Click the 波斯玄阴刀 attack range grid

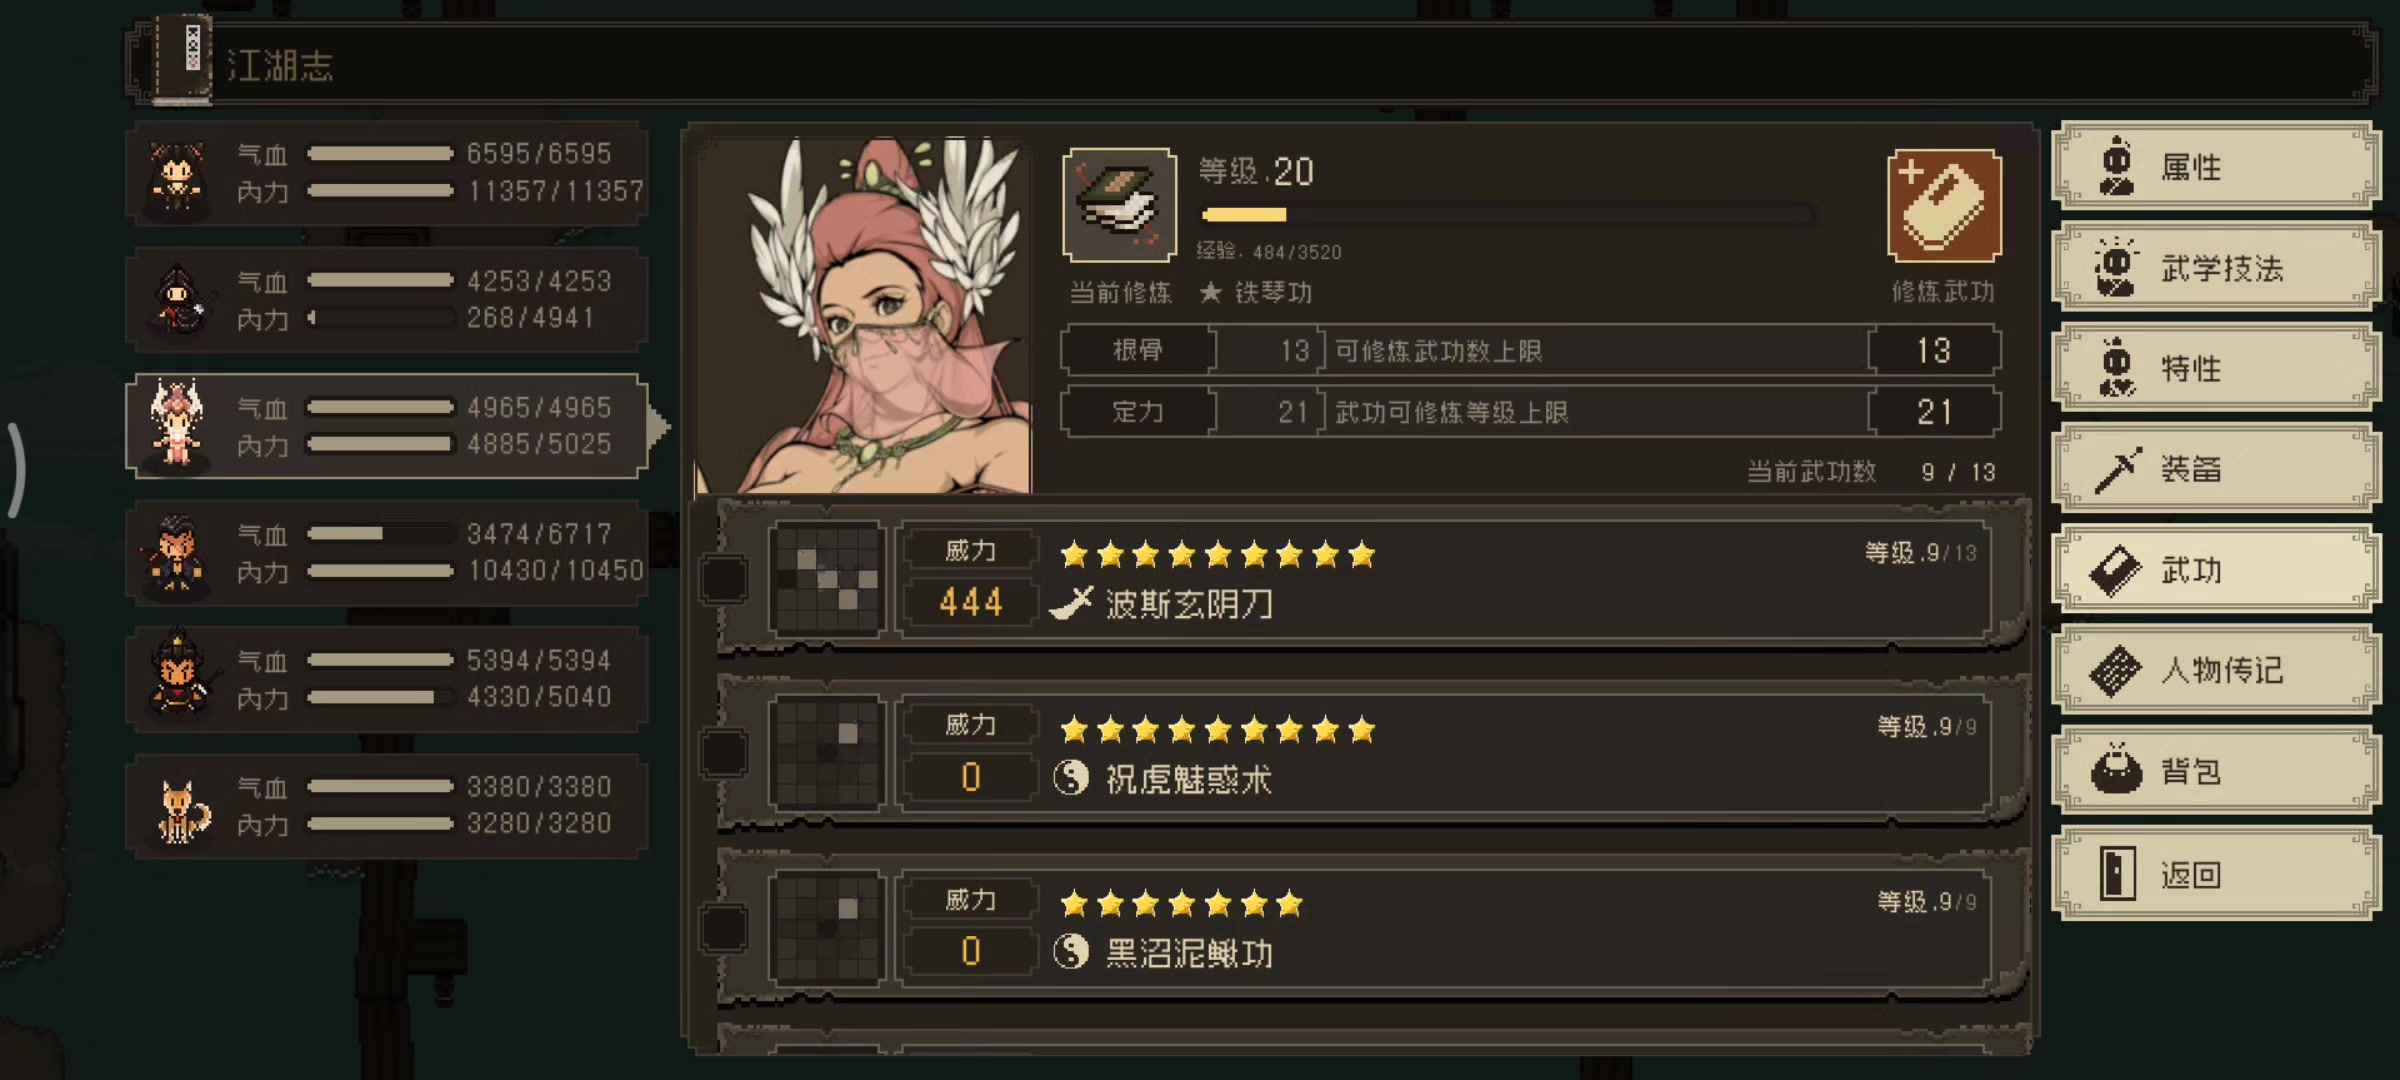[x=826, y=578]
